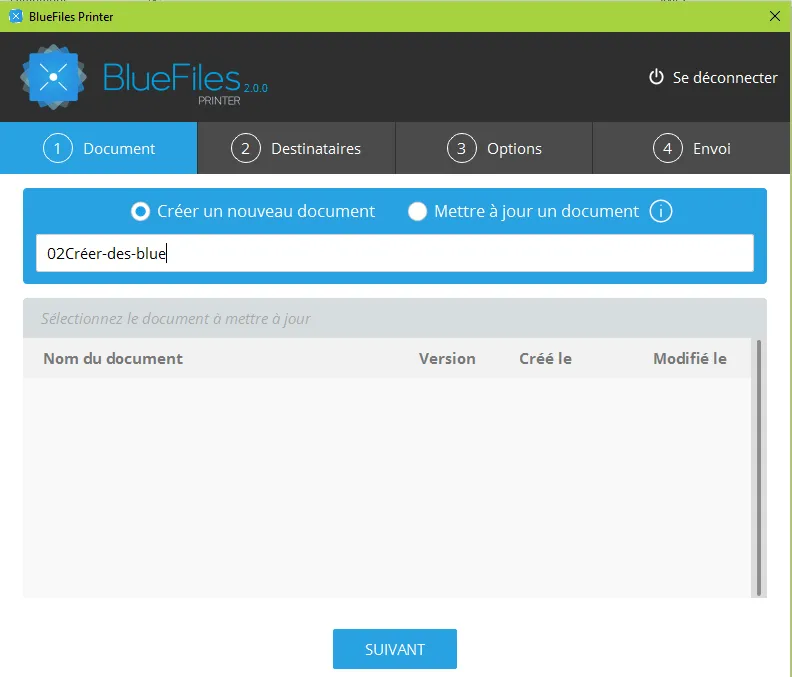Sort by Nom du document column header

tap(113, 359)
